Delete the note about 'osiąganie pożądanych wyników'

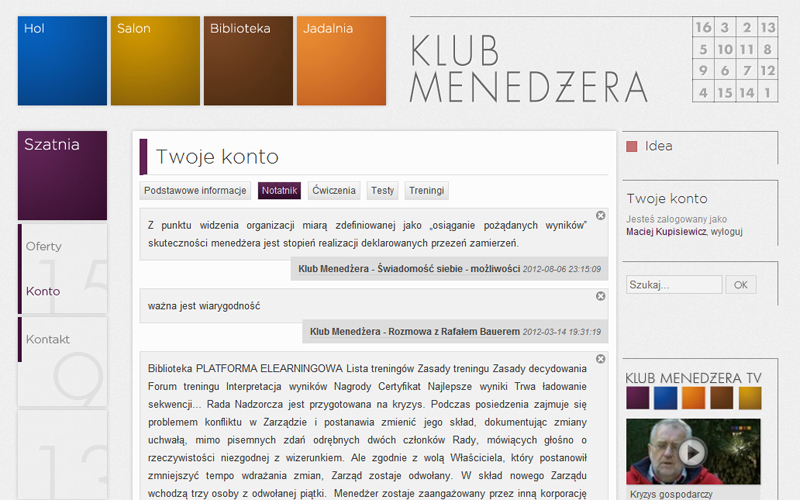[x=601, y=215]
